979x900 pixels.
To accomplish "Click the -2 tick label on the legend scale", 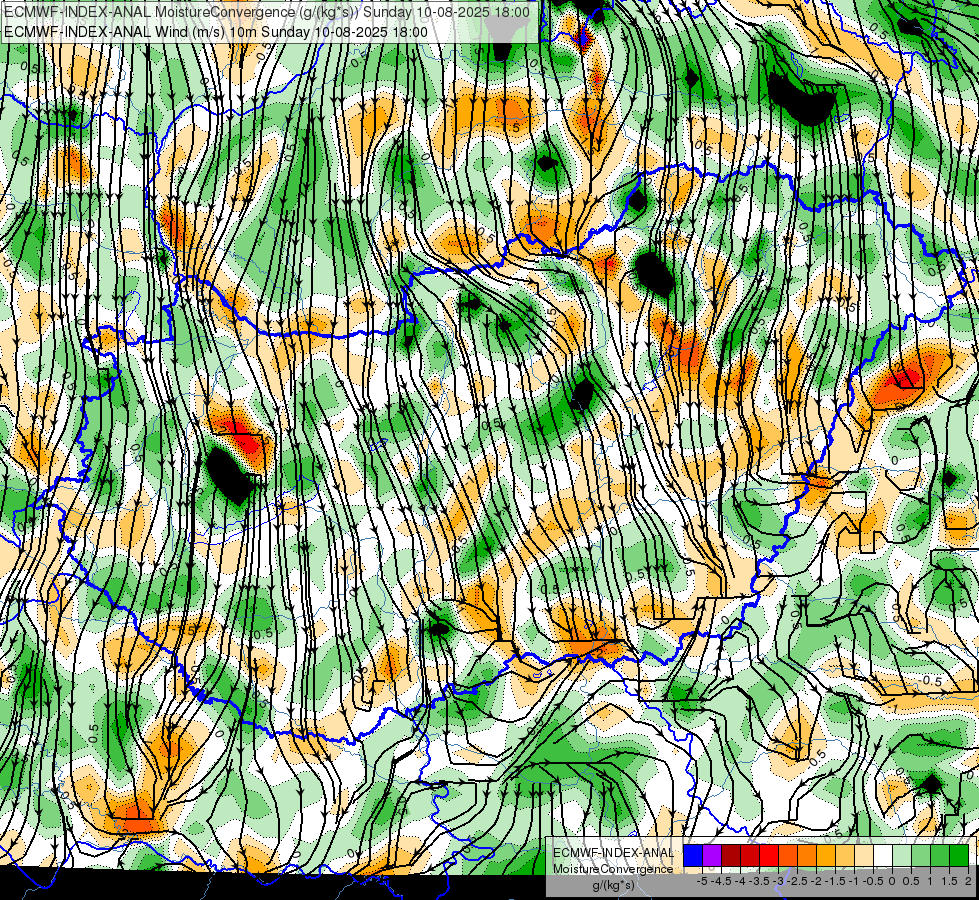I will tap(816, 881).
